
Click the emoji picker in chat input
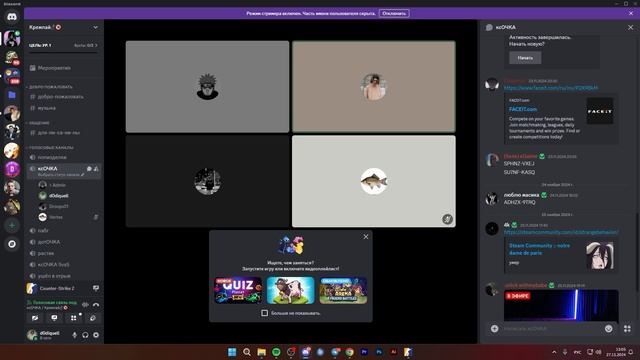coord(609,329)
